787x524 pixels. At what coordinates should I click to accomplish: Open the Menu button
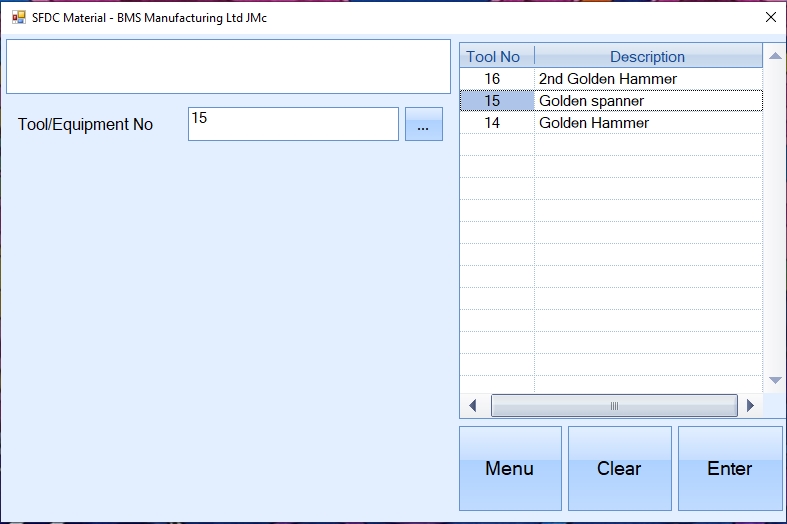coord(510,469)
